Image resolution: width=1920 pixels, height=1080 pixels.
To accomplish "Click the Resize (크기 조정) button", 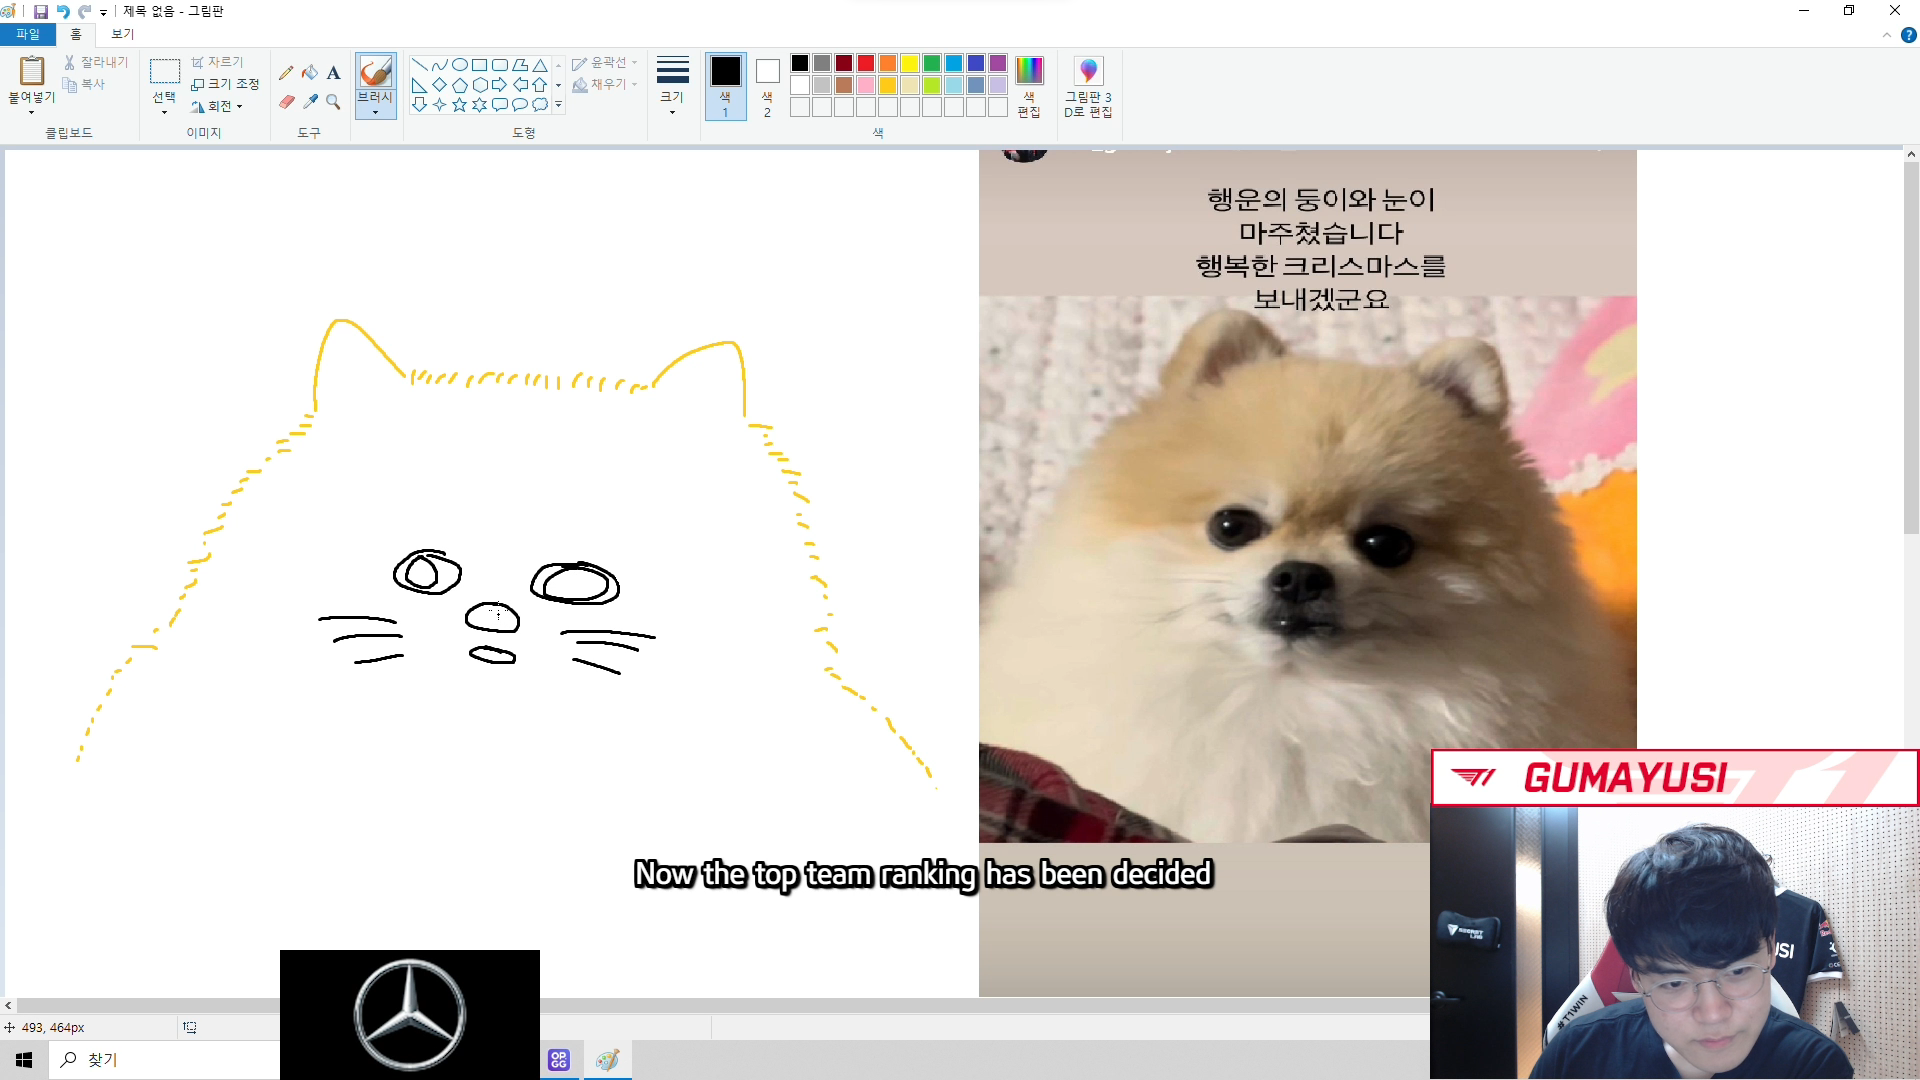I will (x=225, y=84).
